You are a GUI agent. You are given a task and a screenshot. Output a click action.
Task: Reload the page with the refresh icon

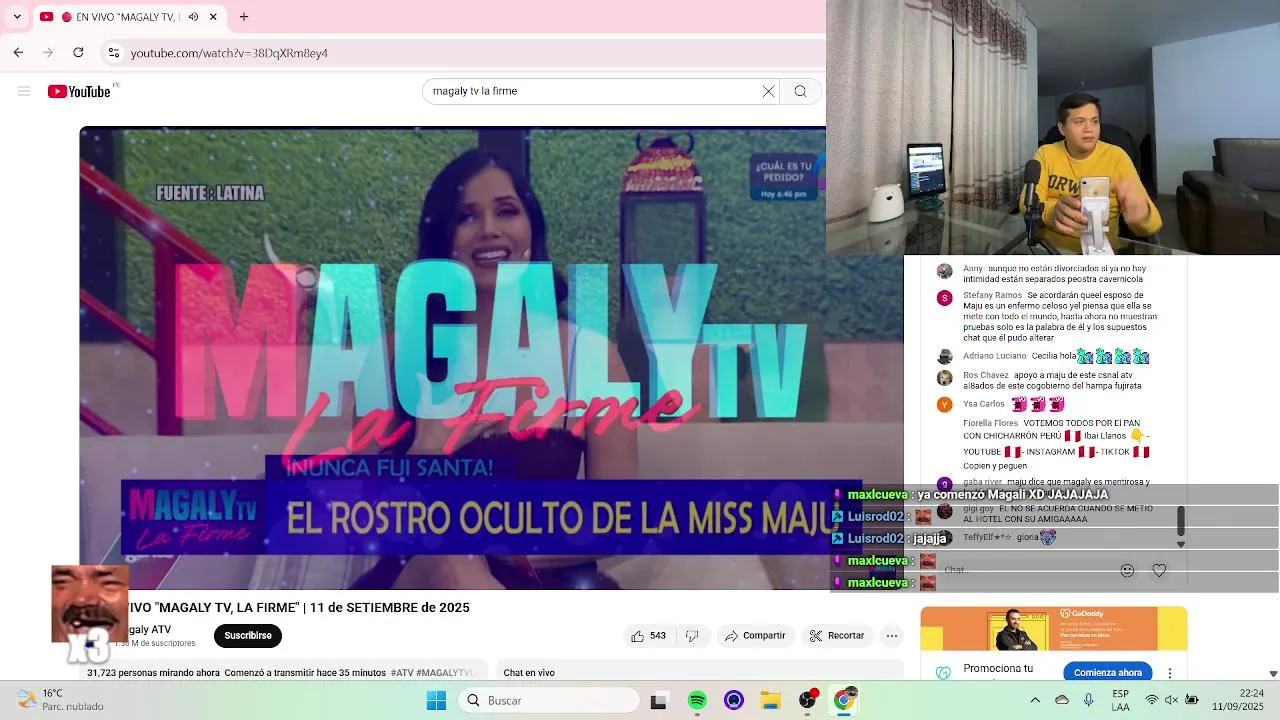coord(78,52)
